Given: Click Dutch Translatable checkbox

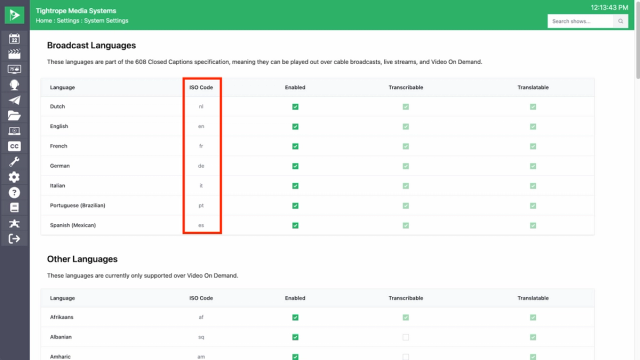Looking at the screenshot, I should tap(533, 107).
